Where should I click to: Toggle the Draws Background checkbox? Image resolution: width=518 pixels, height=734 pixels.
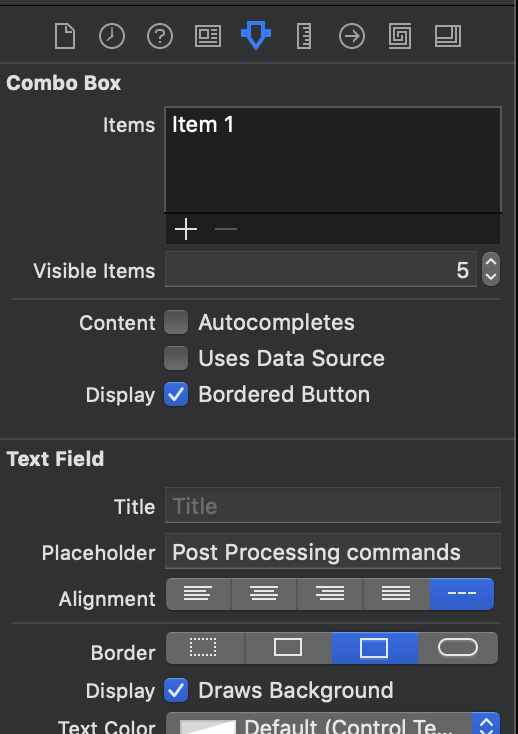pos(176,690)
